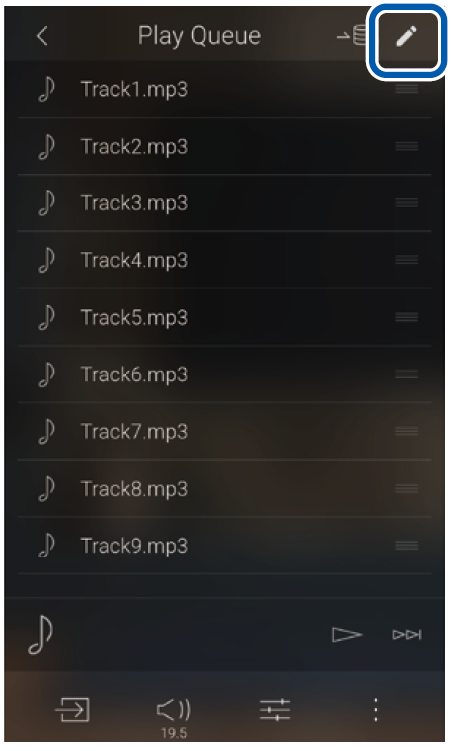Select Track3.mp3 in the queue
The image size is (452, 751).
(225, 203)
